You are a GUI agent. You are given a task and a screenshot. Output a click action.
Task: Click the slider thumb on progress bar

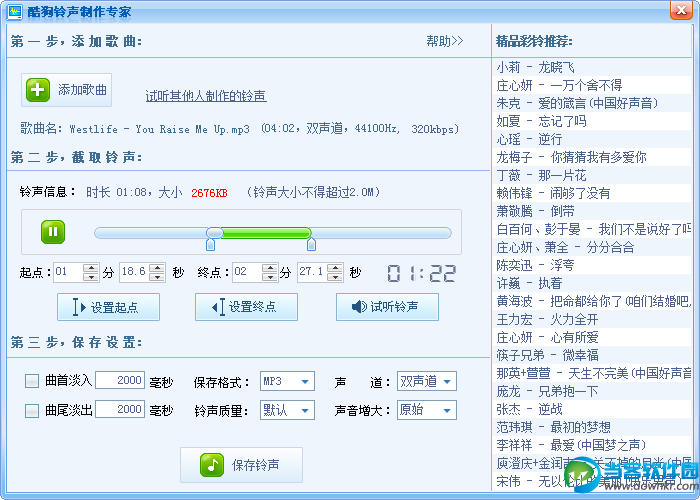[215, 233]
